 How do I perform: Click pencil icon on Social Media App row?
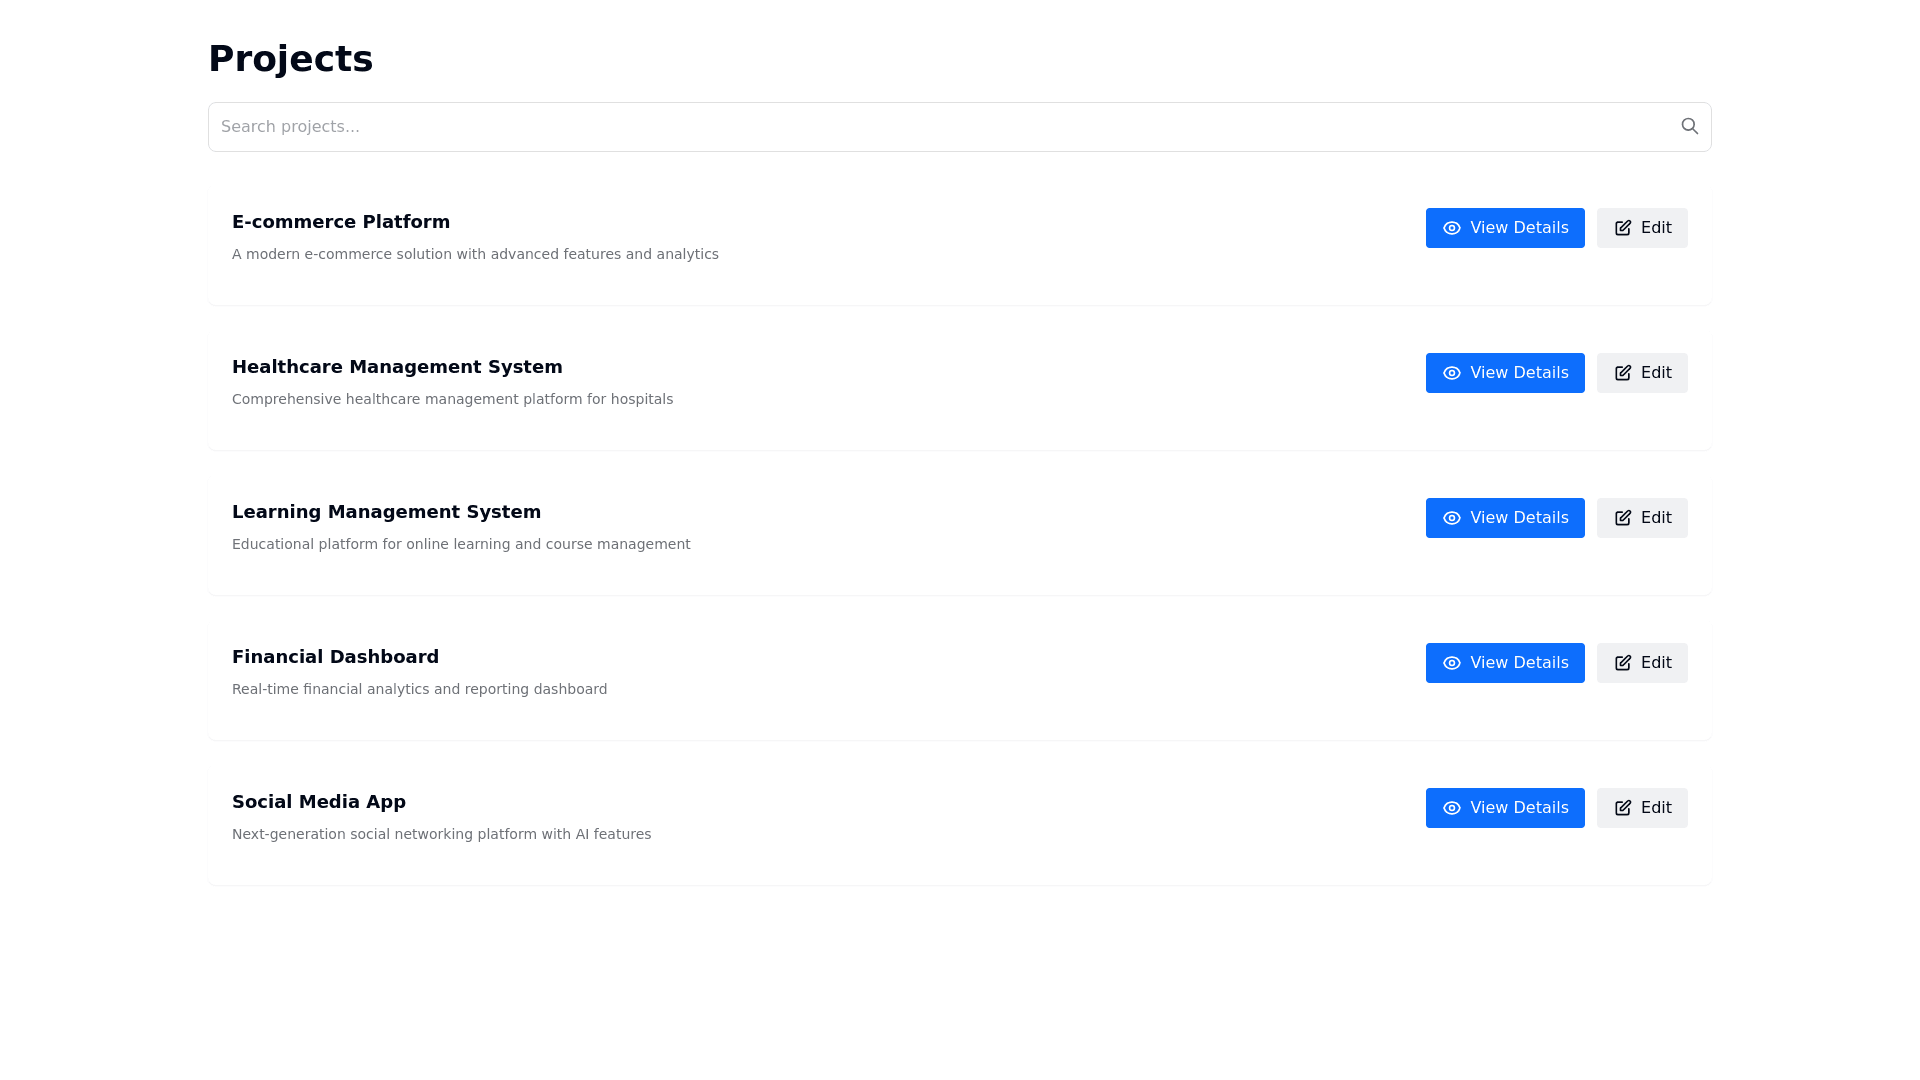(x=1623, y=808)
